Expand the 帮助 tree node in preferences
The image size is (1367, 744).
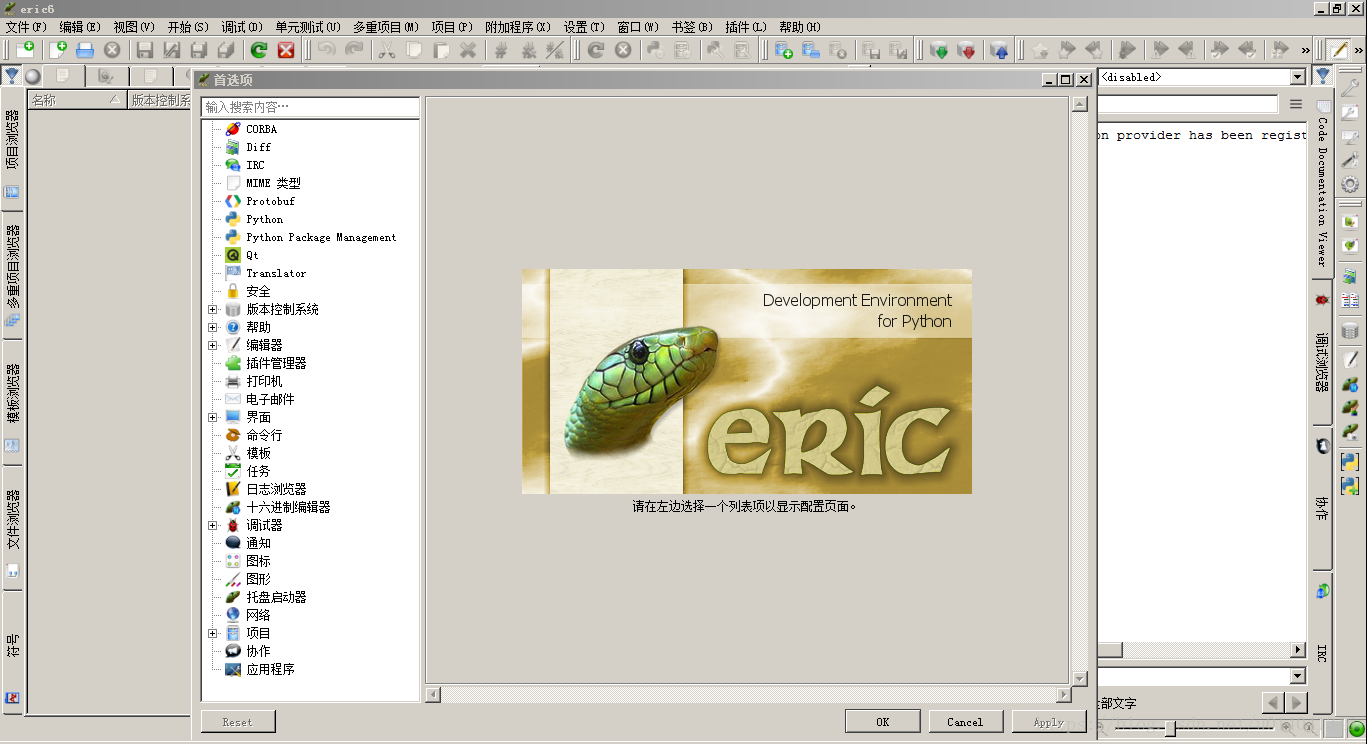pos(212,327)
